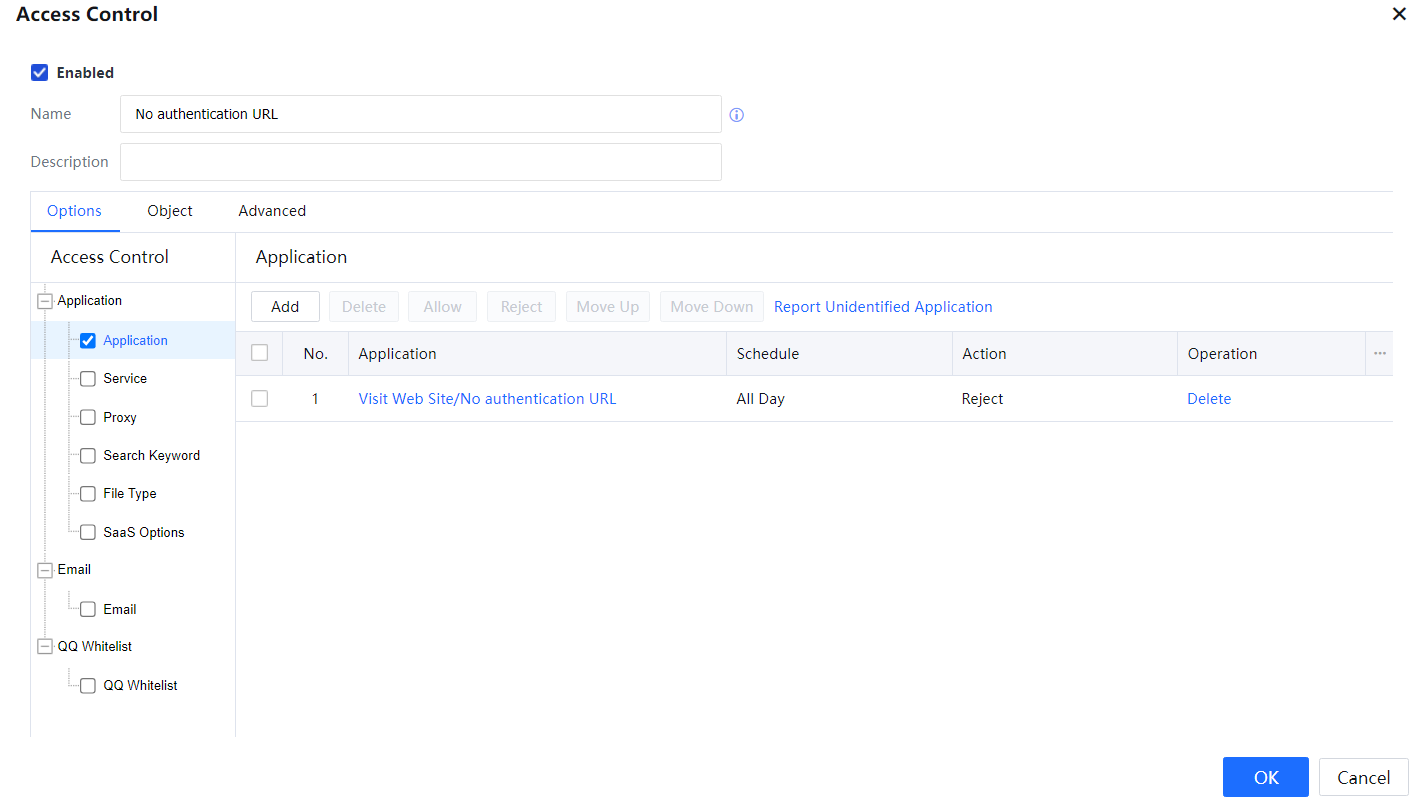Enable the Service checkbox
The width and height of the screenshot is (1426, 804).
coord(88,379)
